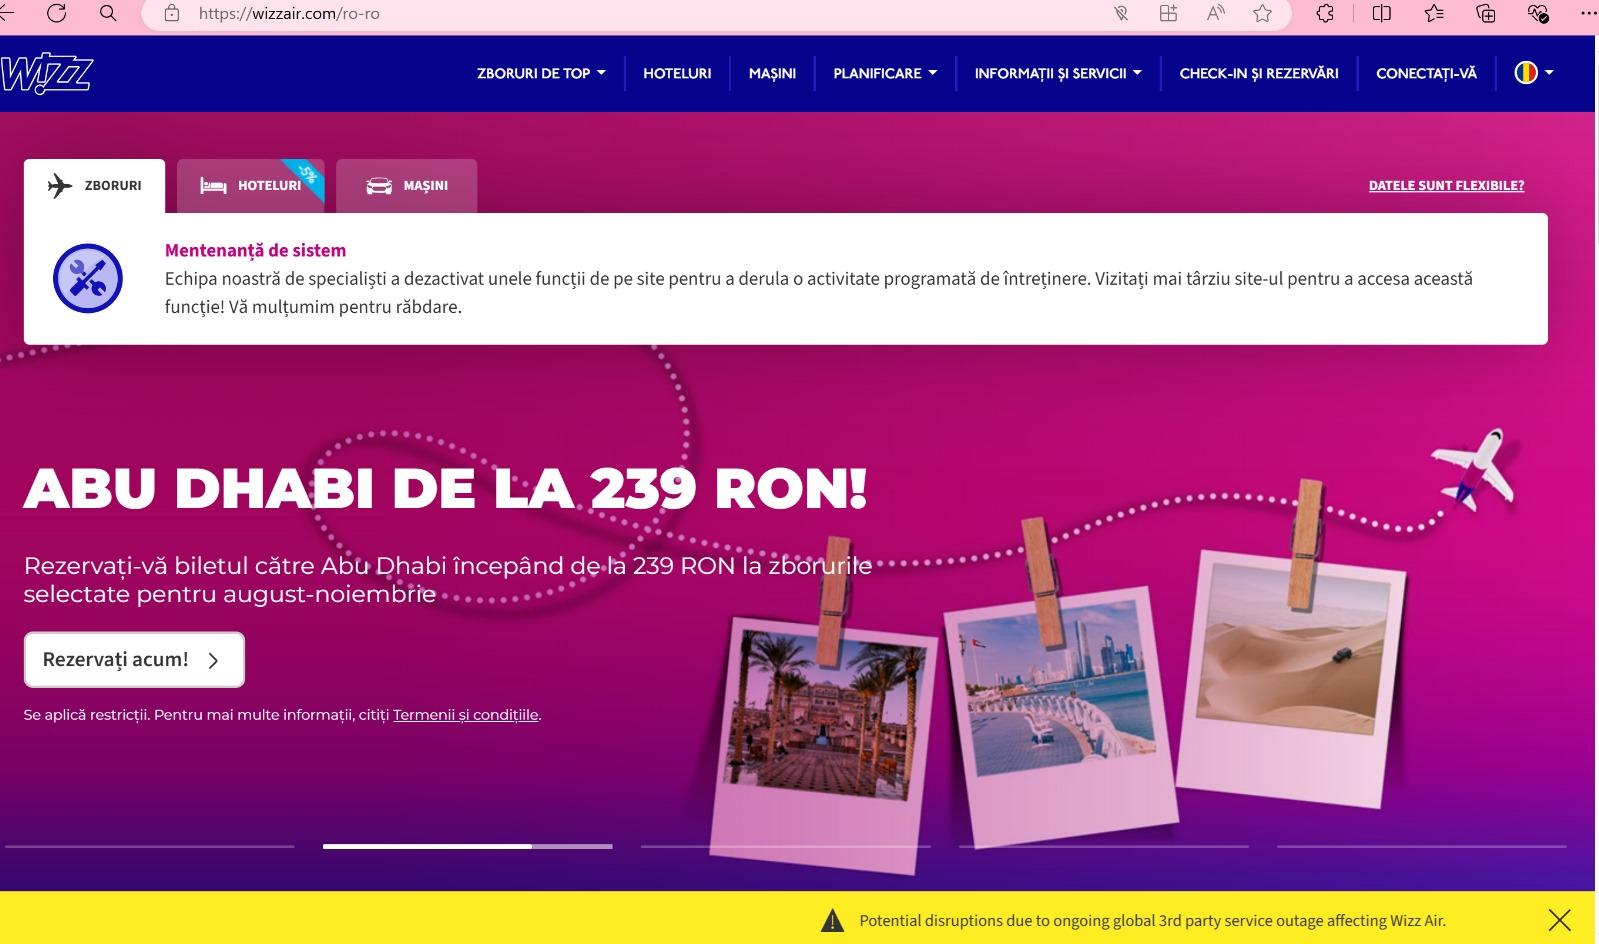
Task: Refresh the page with reload icon
Action: coord(57,13)
